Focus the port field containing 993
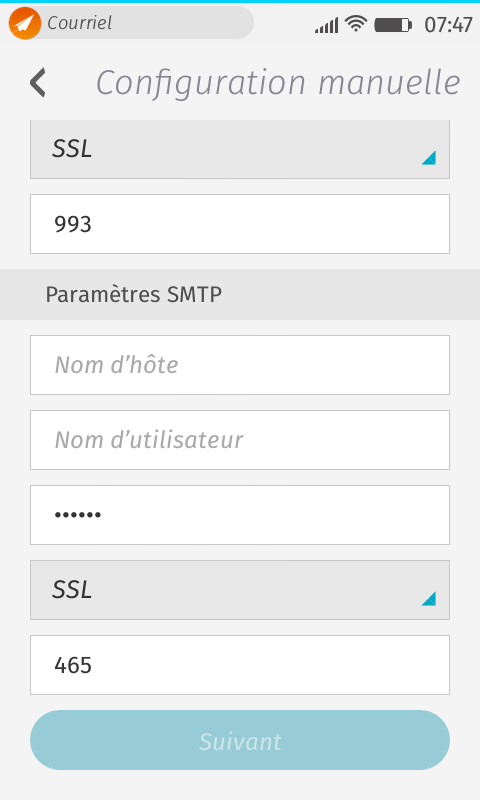 (x=240, y=224)
